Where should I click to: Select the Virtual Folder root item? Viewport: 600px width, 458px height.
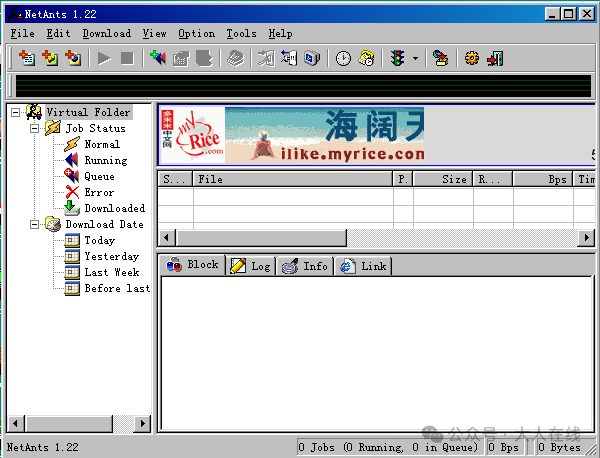[88, 112]
